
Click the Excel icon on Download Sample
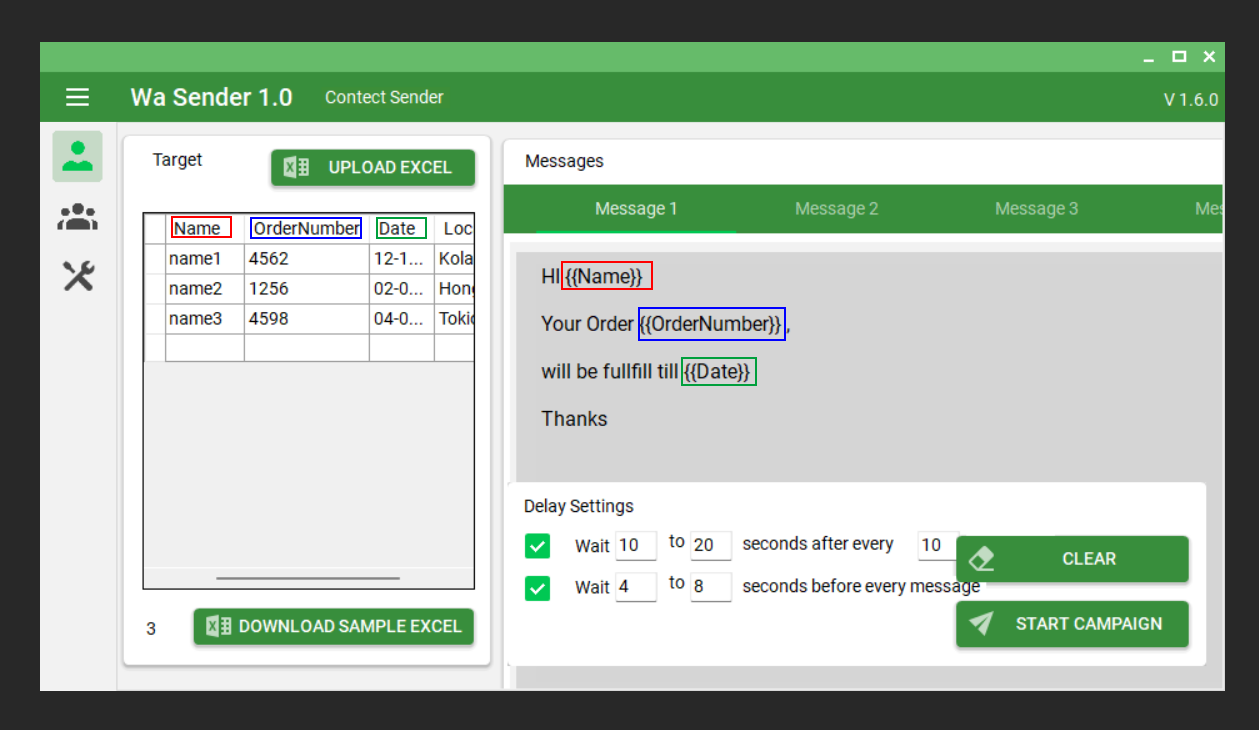point(218,626)
